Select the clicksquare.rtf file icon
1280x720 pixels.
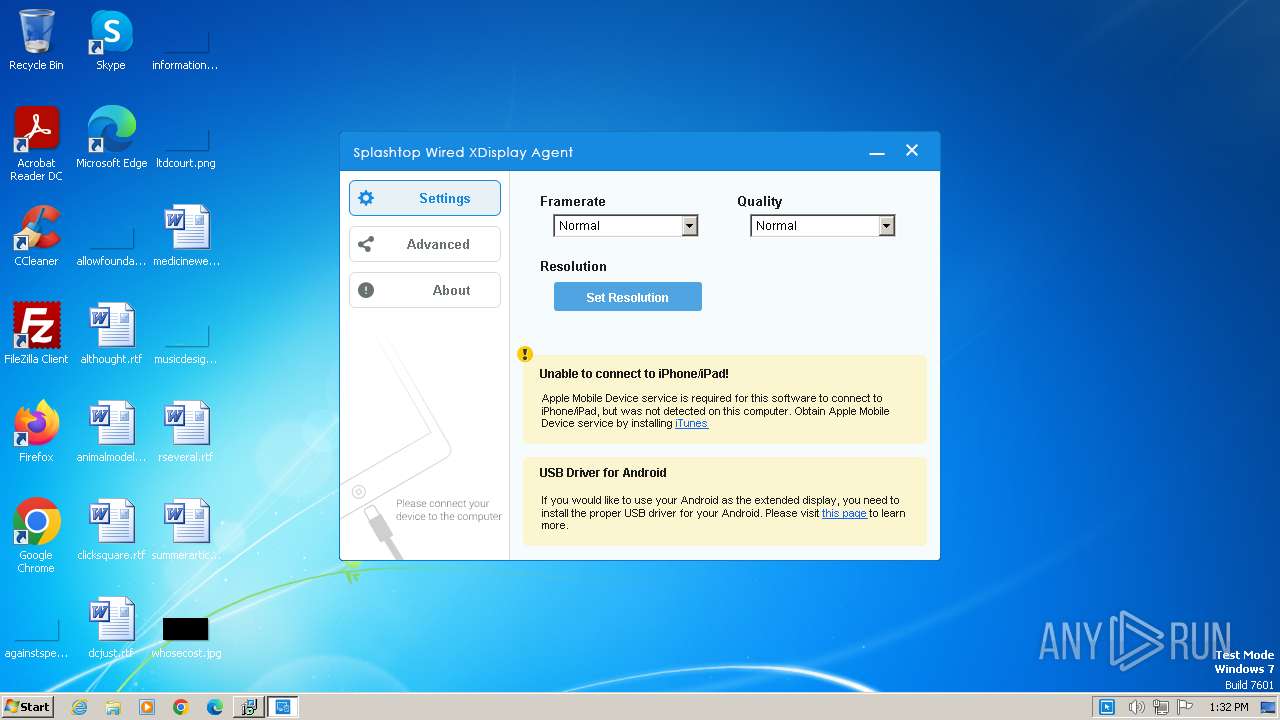tap(111, 530)
